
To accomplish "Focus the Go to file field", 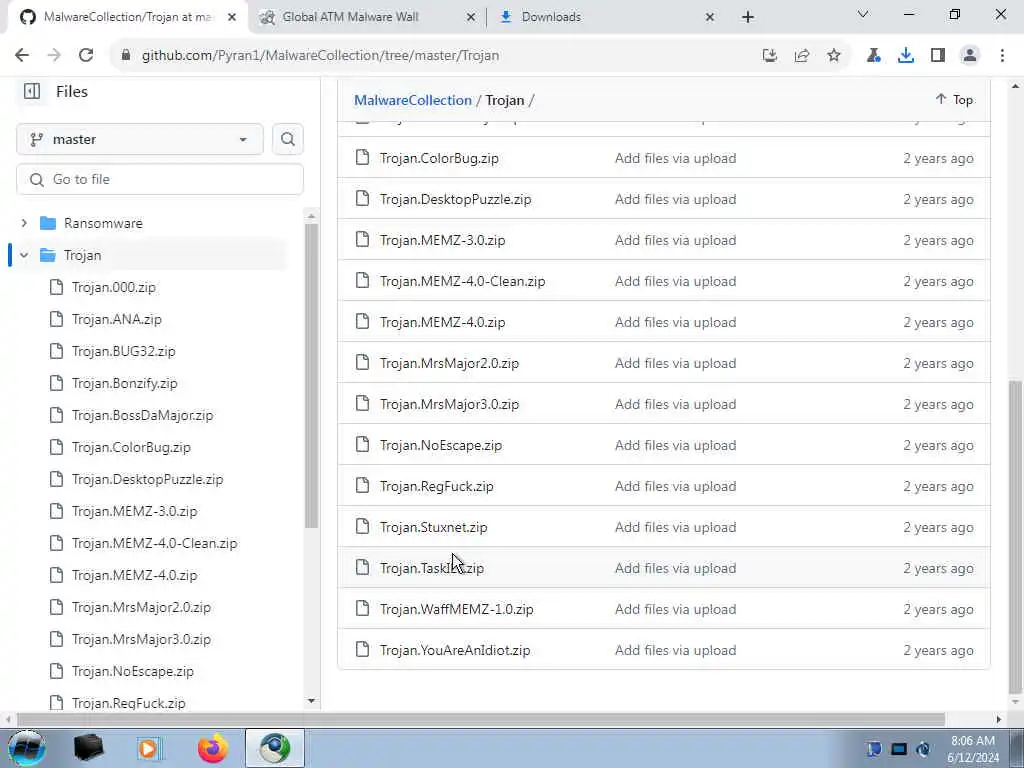I will (x=160, y=179).
